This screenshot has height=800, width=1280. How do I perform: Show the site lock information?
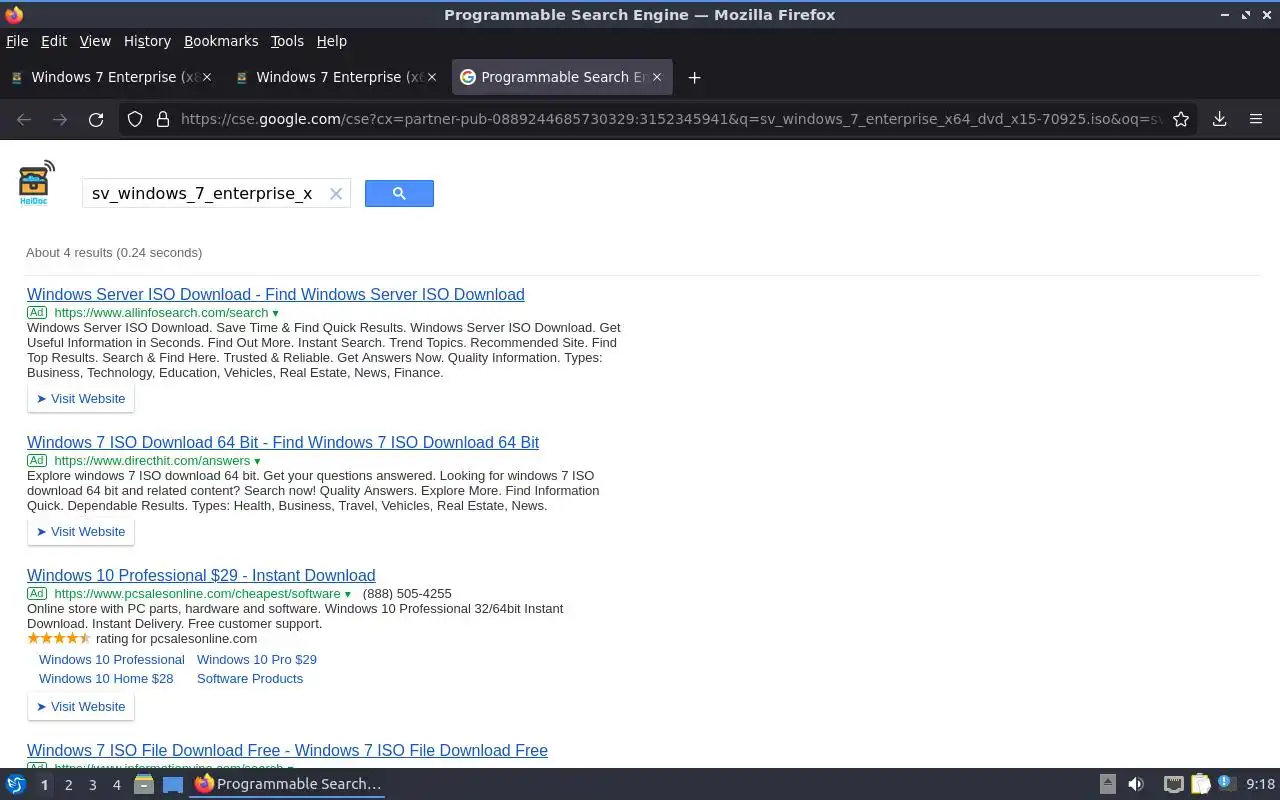tap(162, 119)
